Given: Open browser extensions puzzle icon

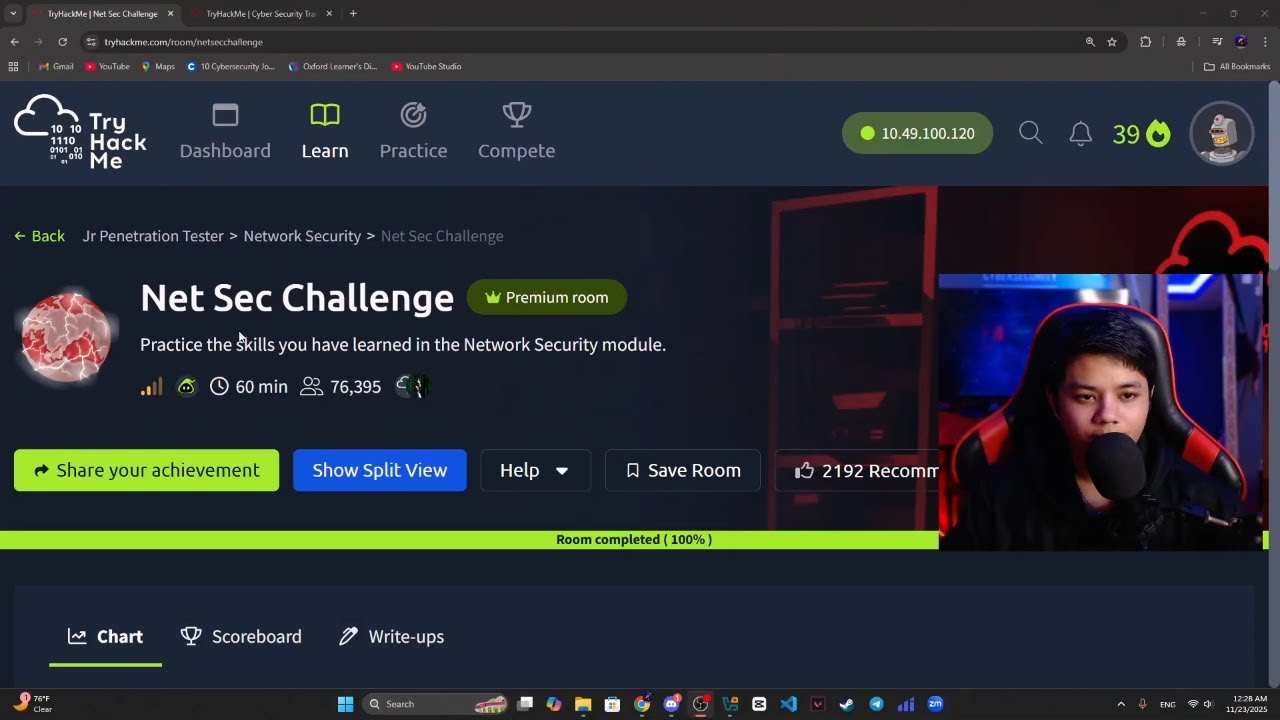Looking at the screenshot, I should coord(1146,42).
